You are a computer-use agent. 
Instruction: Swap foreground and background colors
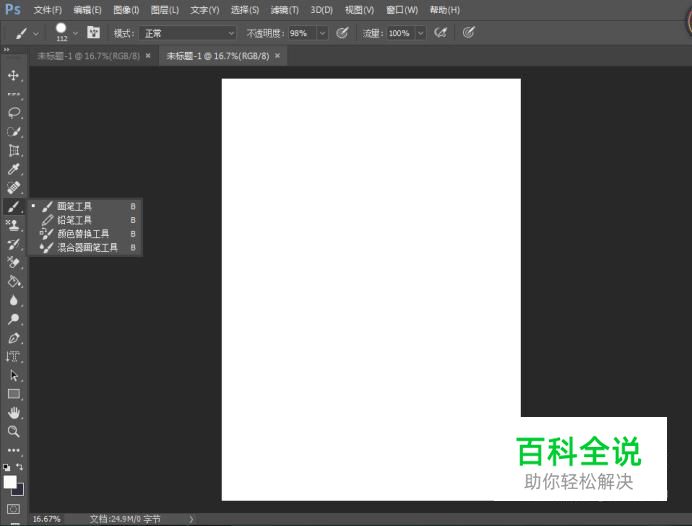19,467
